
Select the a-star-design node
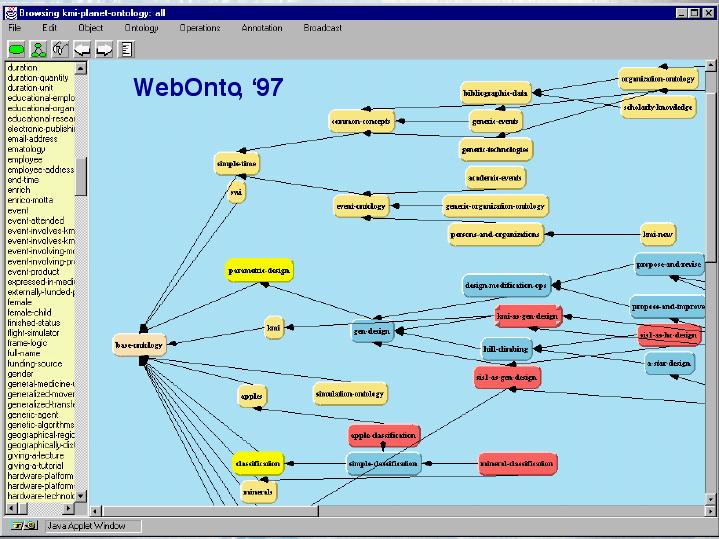pos(669,363)
